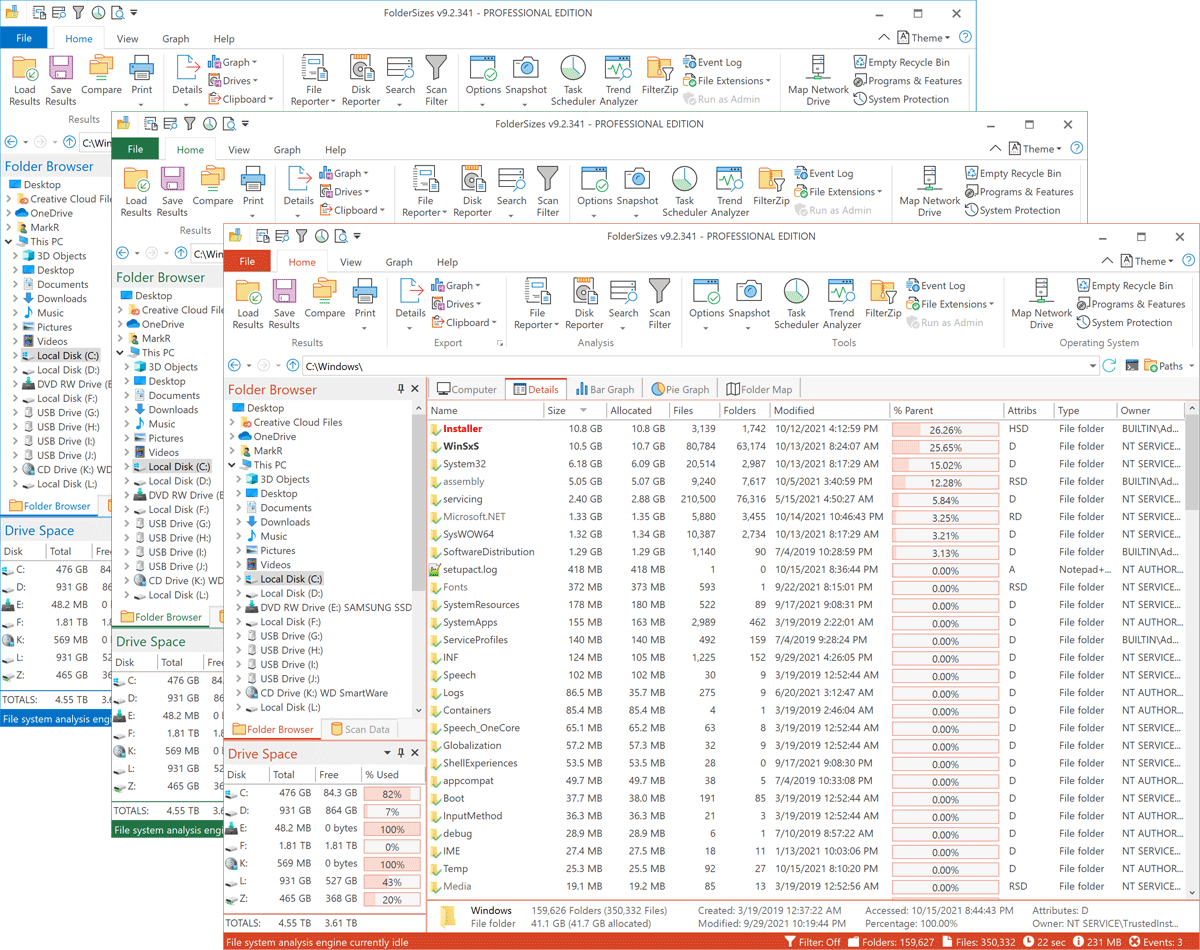Viewport: 1200px width, 950px height.
Task: Click Event Log in front window
Action: pos(936,285)
